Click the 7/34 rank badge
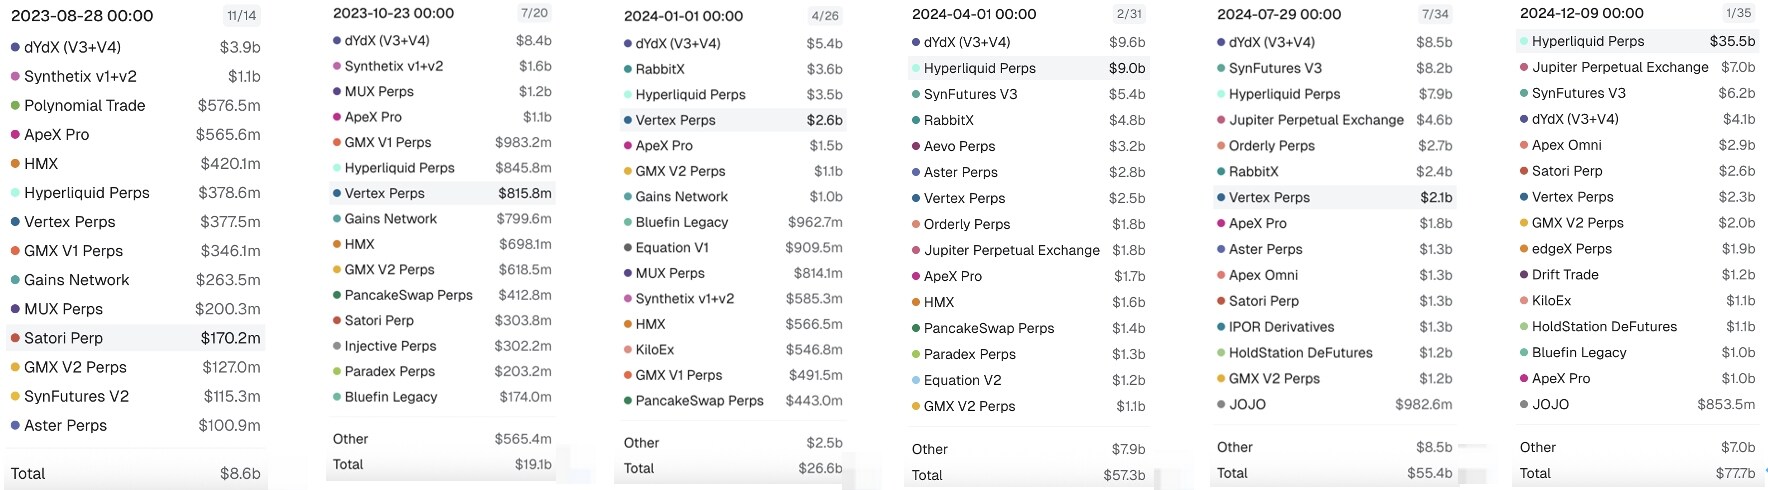 (x=1435, y=14)
